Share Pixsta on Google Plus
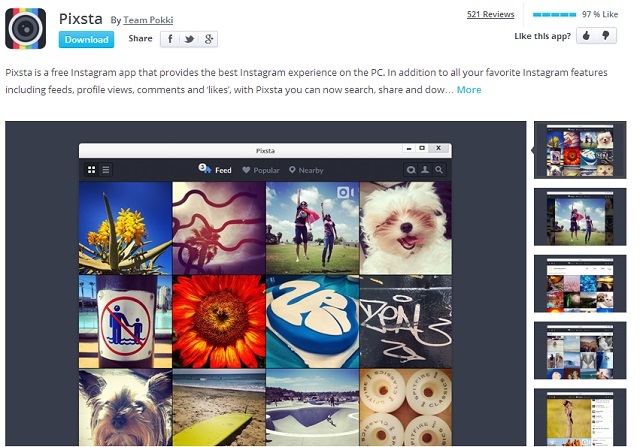The height and width of the screenshot is (447, 640). (x=209, y=39)
